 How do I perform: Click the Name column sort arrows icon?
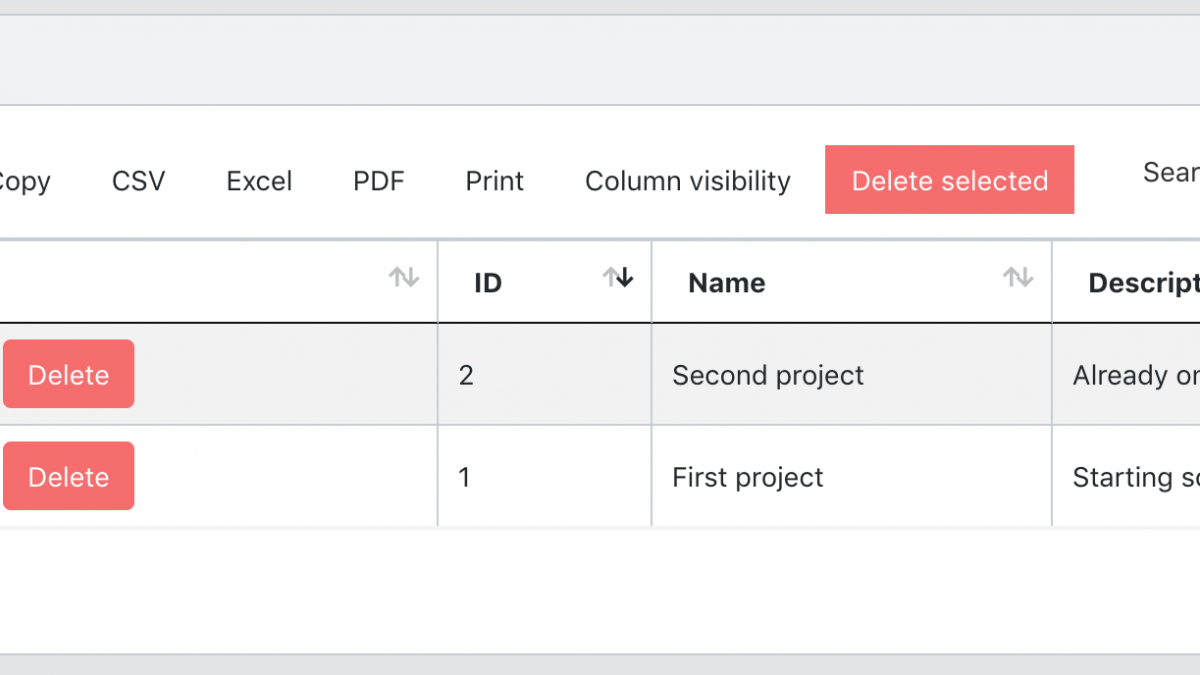[1018, 278]
